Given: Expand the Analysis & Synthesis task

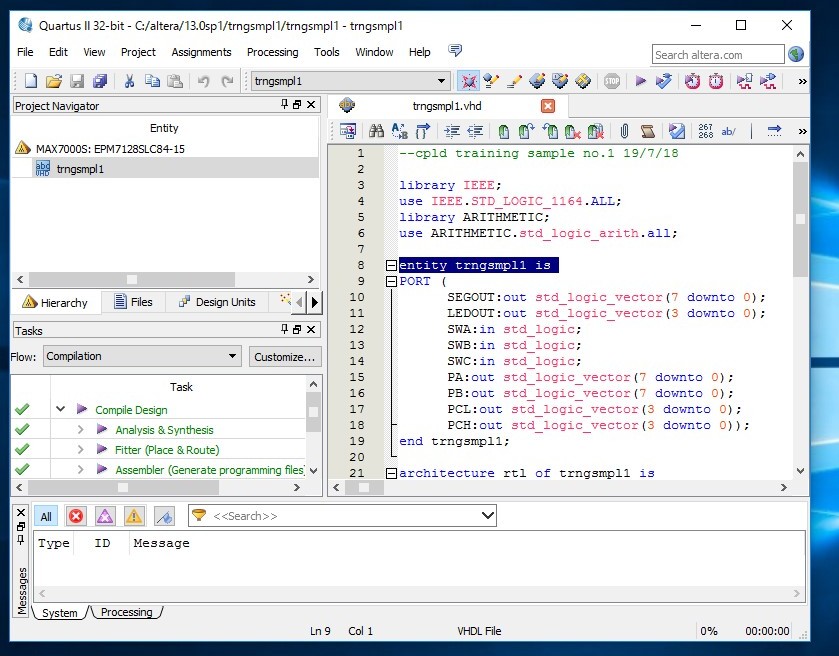Looking at the screenshot, I should [80, 430].
